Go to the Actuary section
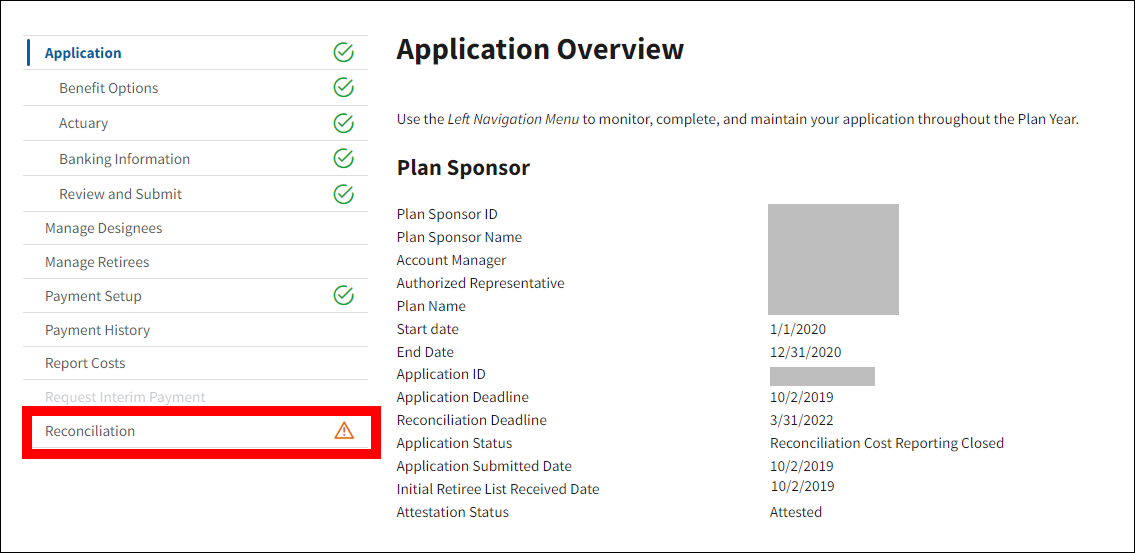Image resolution: width=1135 pixels, height=553 pixels. click(x=83, y=123)
